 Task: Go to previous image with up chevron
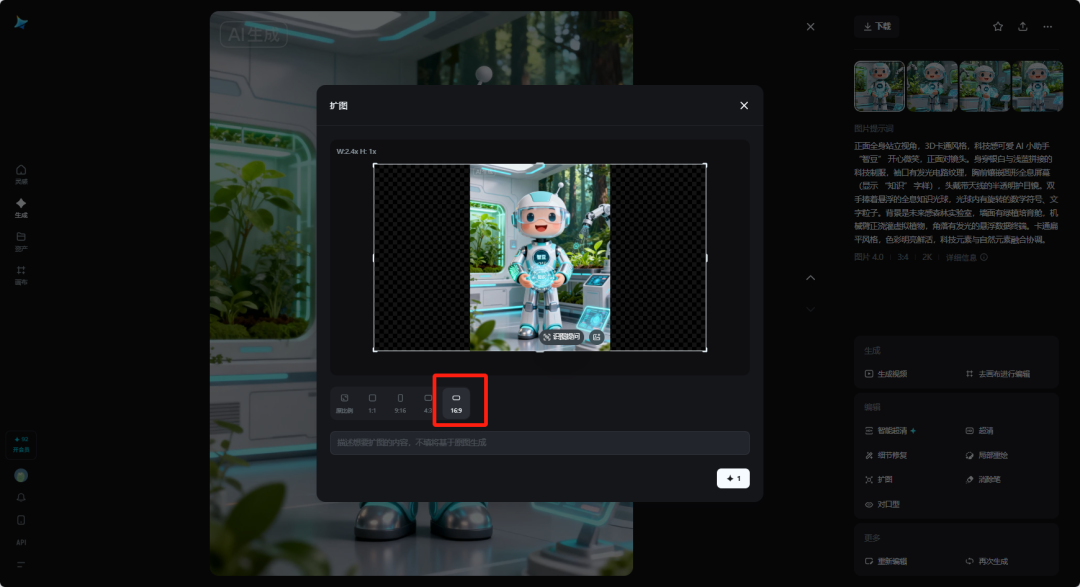(810, 277)
